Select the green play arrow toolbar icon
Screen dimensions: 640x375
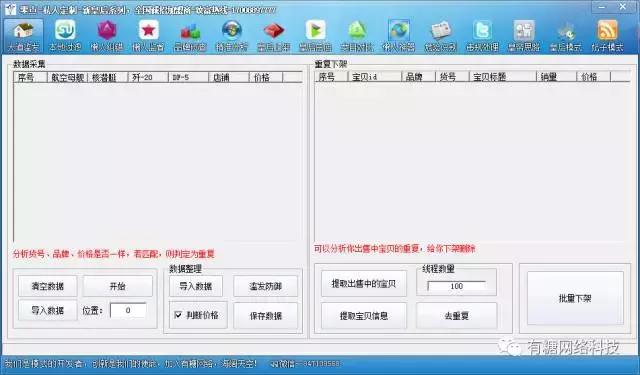316,37
